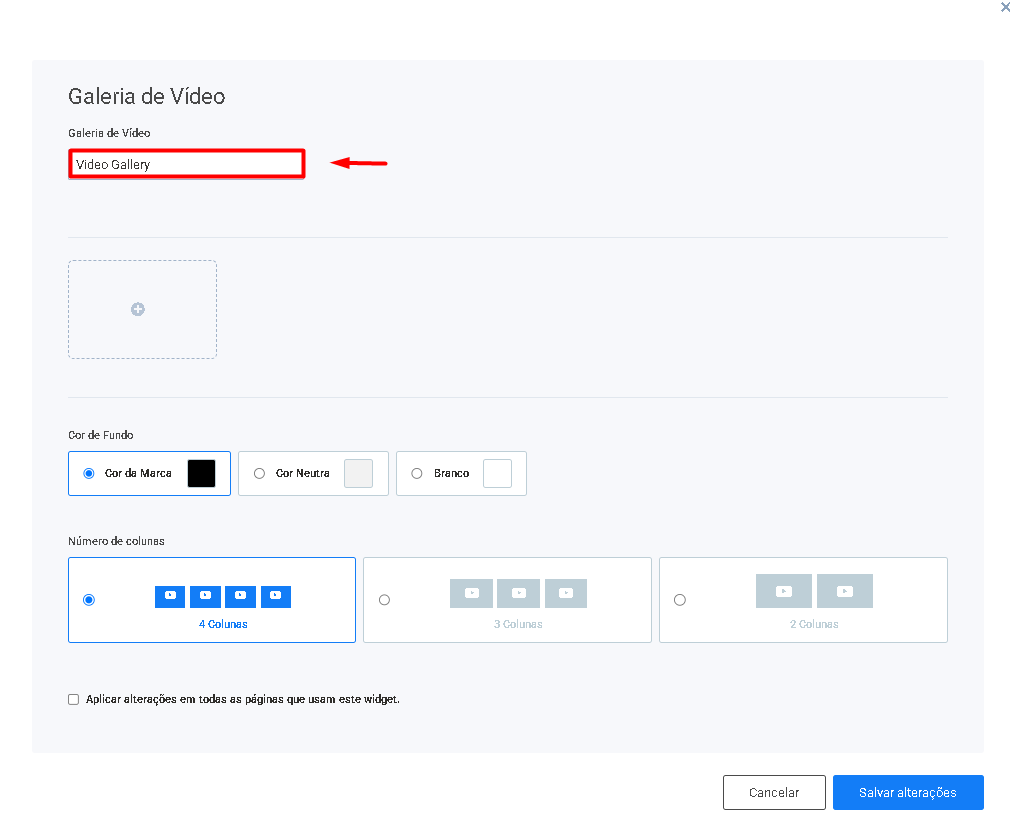Choose the 3 Colunas radio option
The width and height of the screenshot is (1018, 824).
384,599
